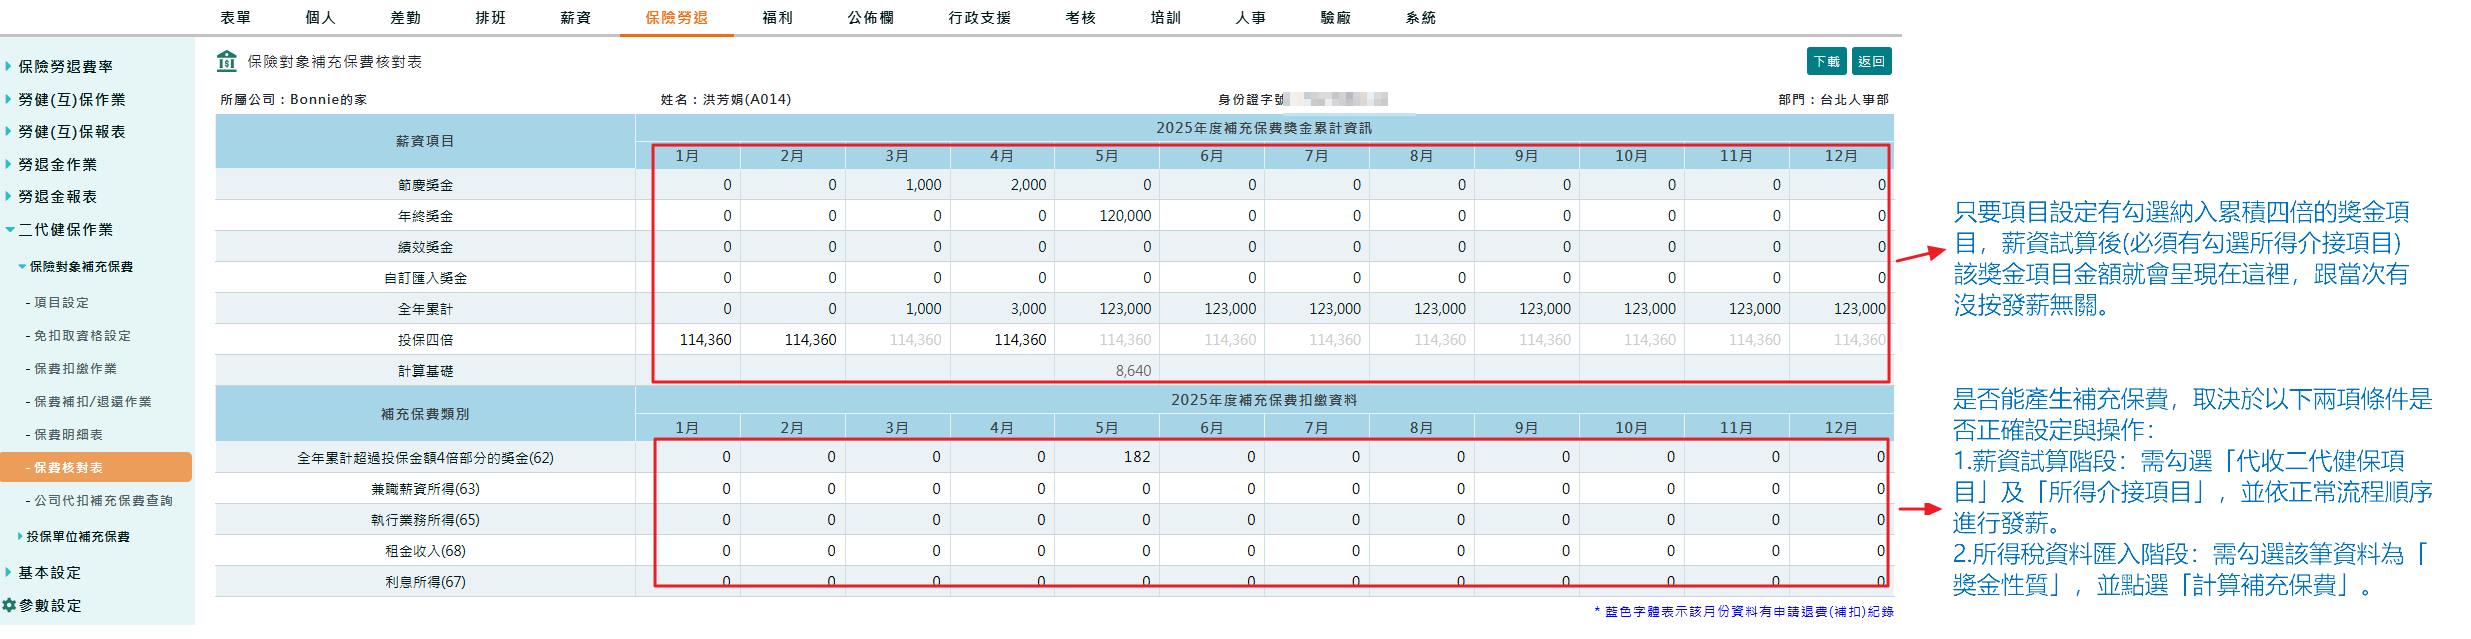
Task: Expand the 勞退金作業 sidebar section
Action: (x=51, y=164)
